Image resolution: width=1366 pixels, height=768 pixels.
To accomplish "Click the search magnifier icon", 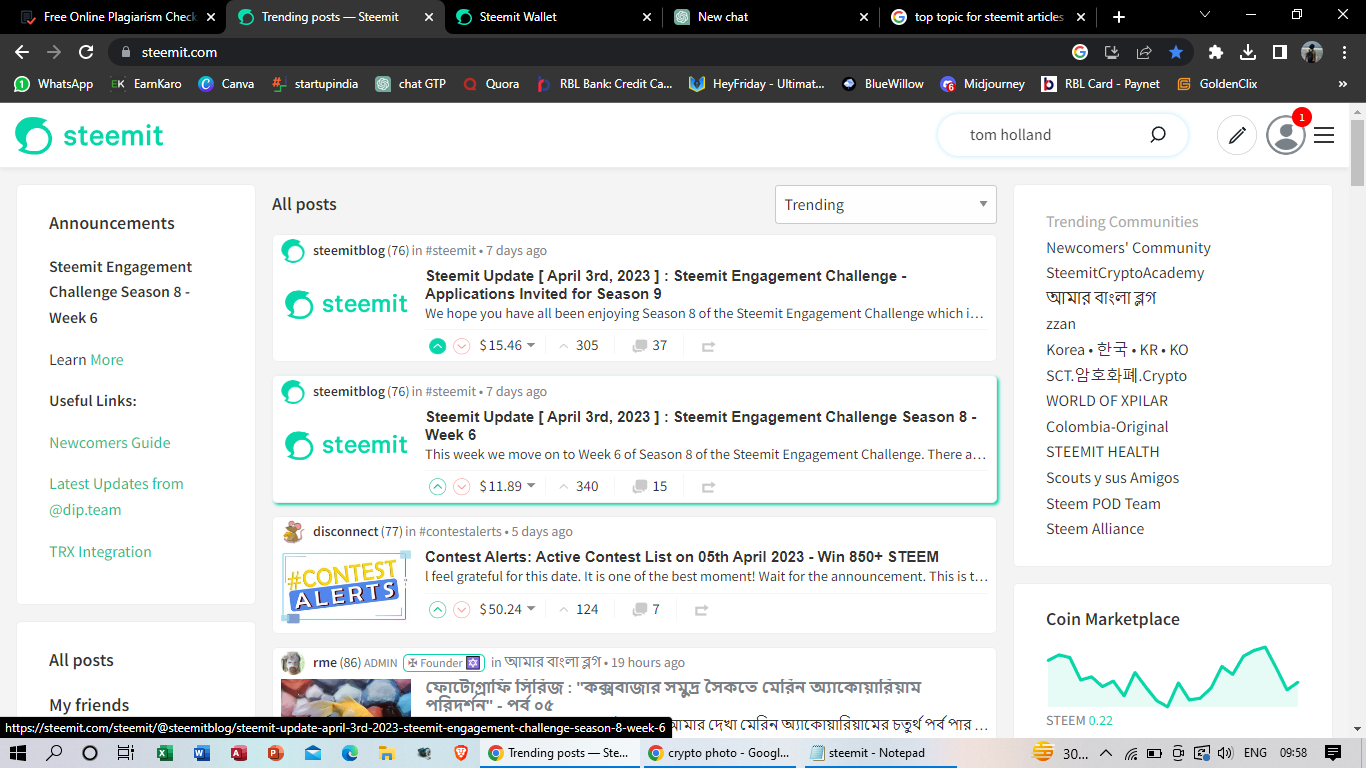I will coord(1158,135).
